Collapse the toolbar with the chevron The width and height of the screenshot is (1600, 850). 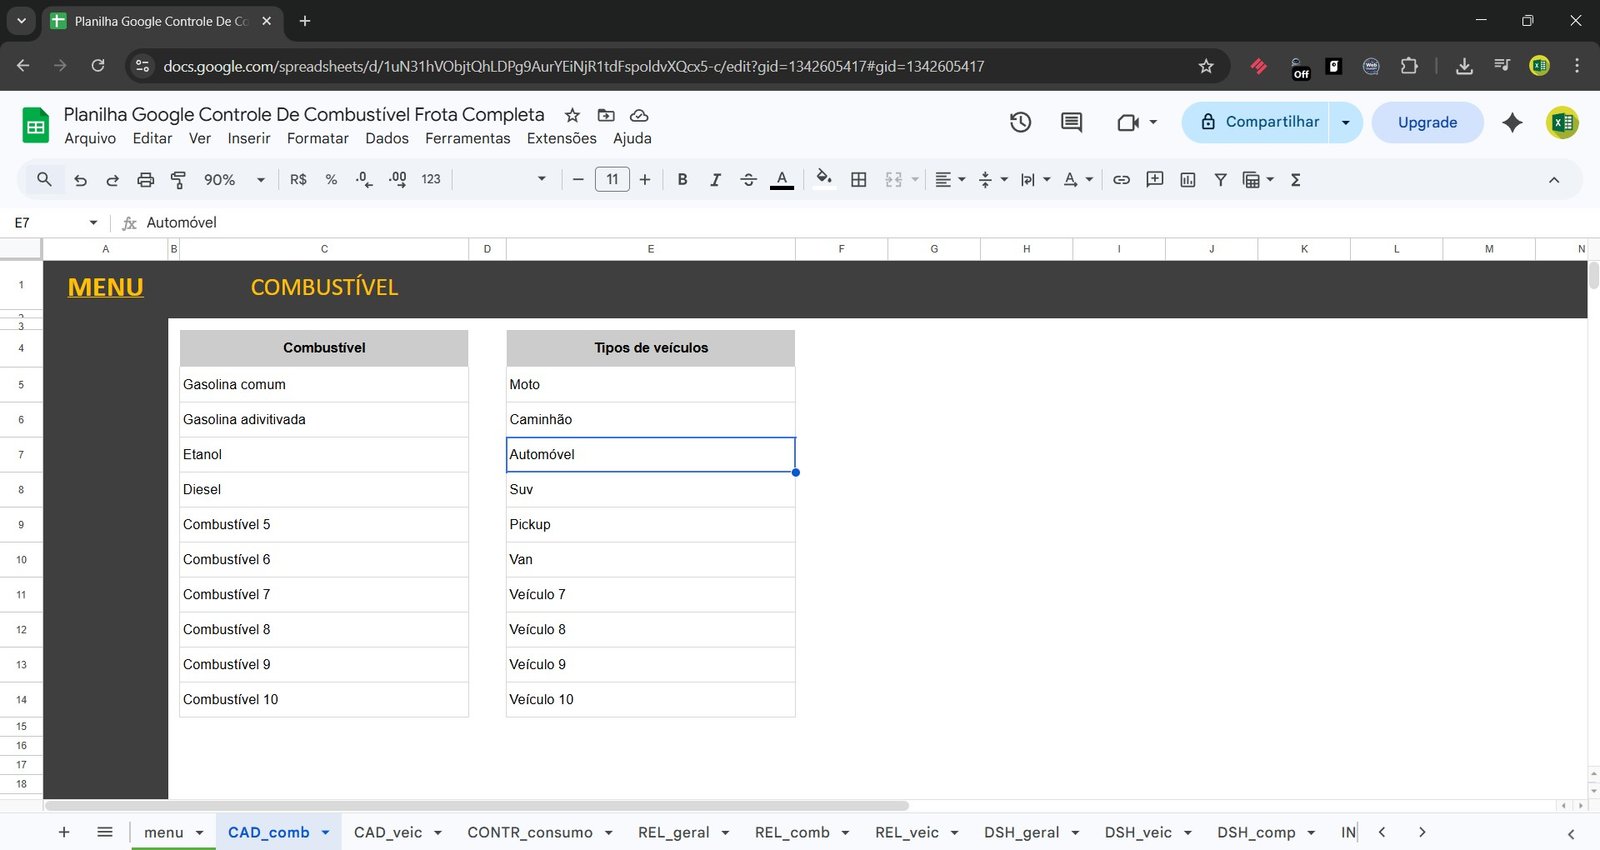(1554, 180)
